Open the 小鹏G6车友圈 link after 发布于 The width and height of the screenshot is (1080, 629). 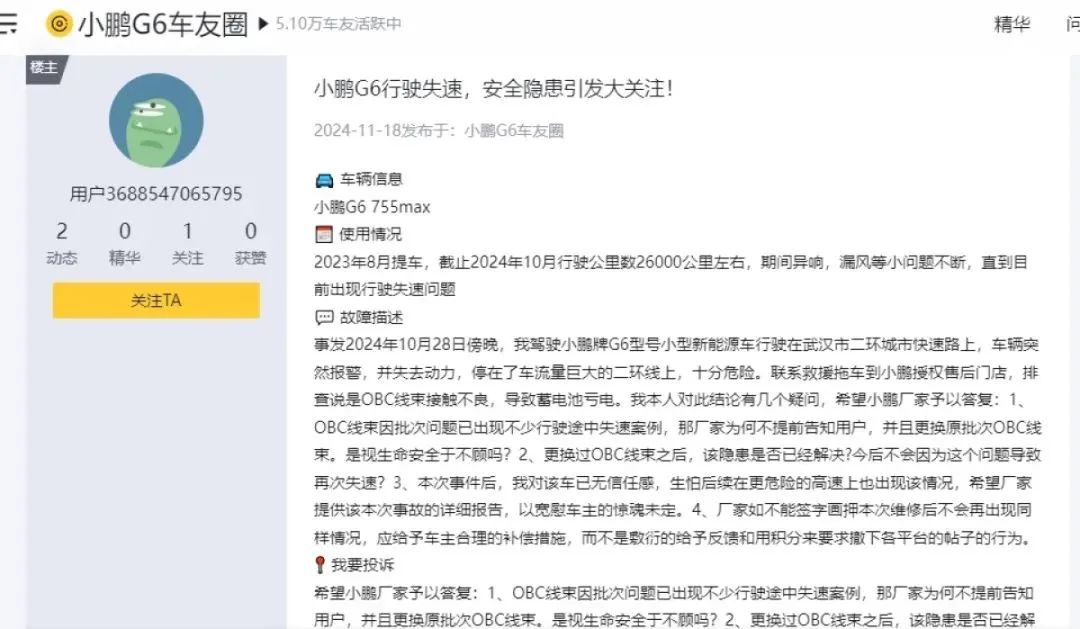pyautogui.click(x=514, y=131)
